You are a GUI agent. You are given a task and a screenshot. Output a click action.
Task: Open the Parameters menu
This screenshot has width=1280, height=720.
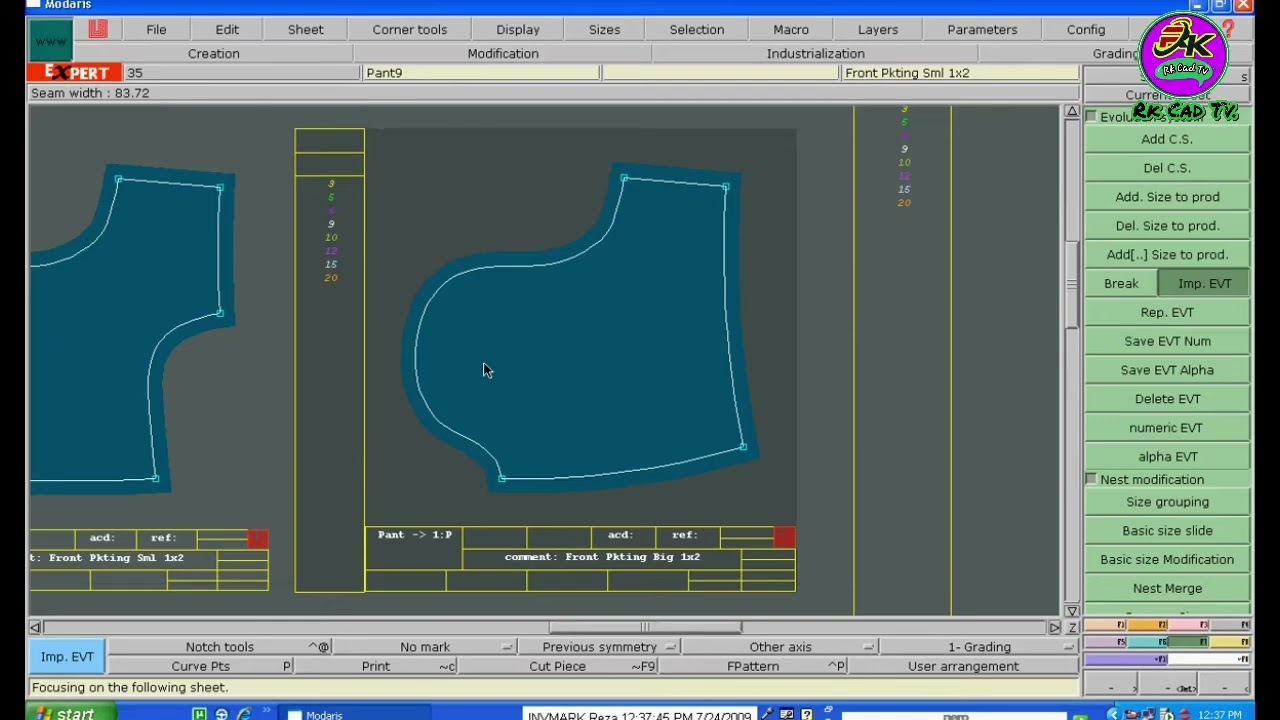(982, 30)
